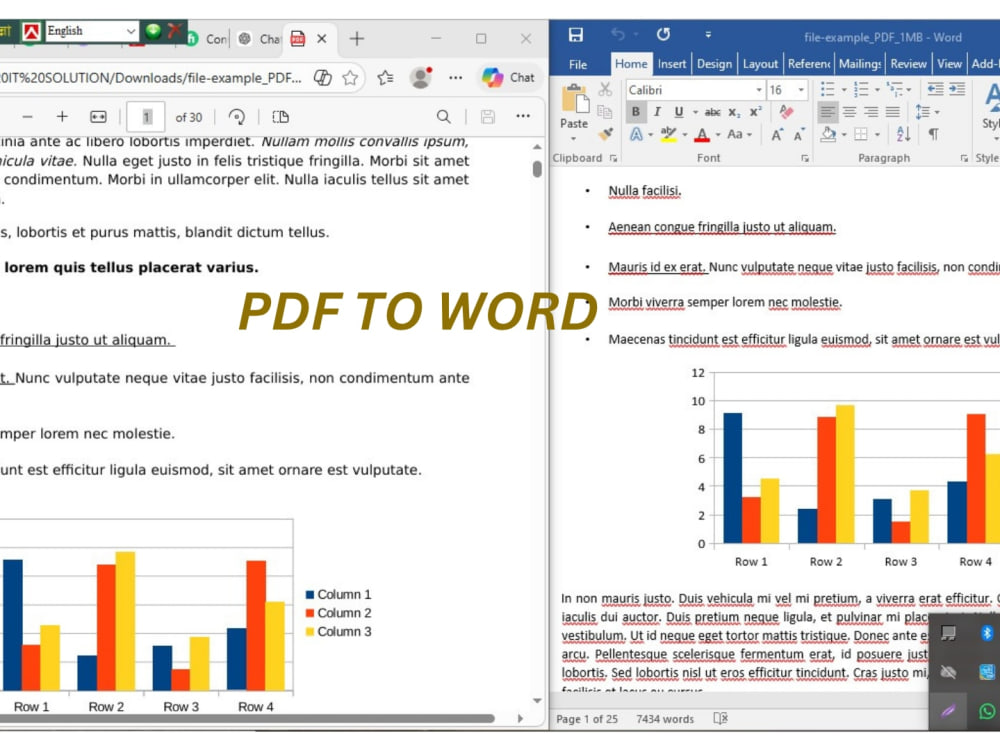Click the Clear All Formatting eraser icon
This screenshot has width=1000, height=751.
pyautogui.click(x=786, y=112)
